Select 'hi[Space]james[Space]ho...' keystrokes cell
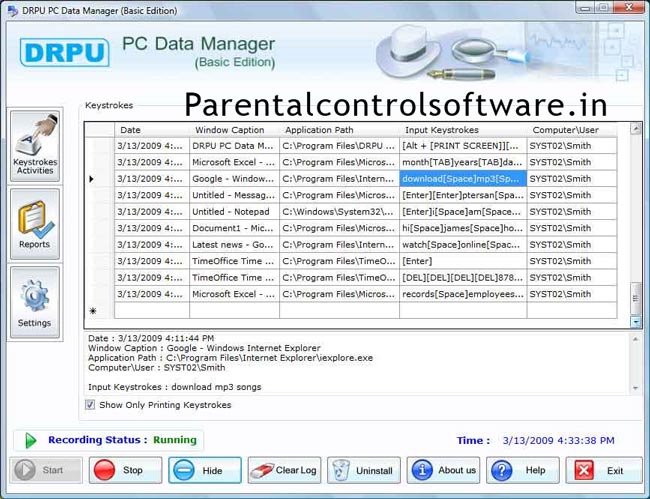 [463, 228]
